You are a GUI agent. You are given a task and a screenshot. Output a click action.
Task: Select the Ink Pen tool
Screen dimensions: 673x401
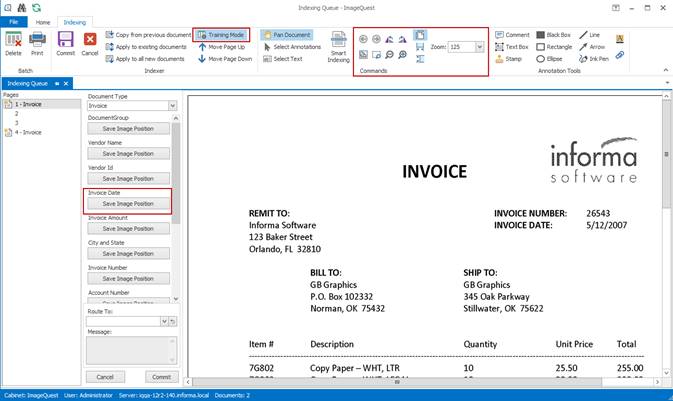[x=594, y=59]
